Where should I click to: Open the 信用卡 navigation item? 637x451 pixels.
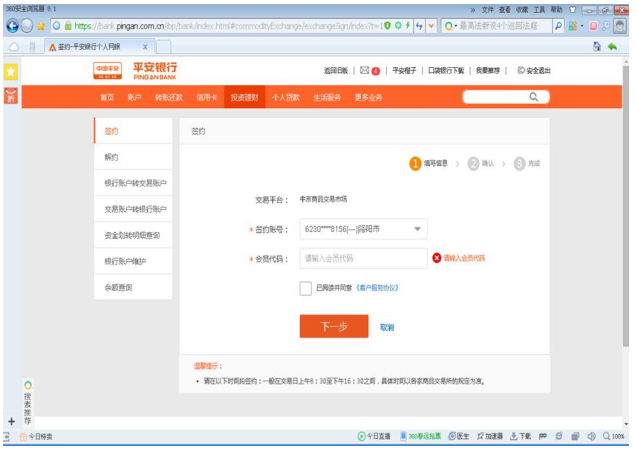[206, 97]
